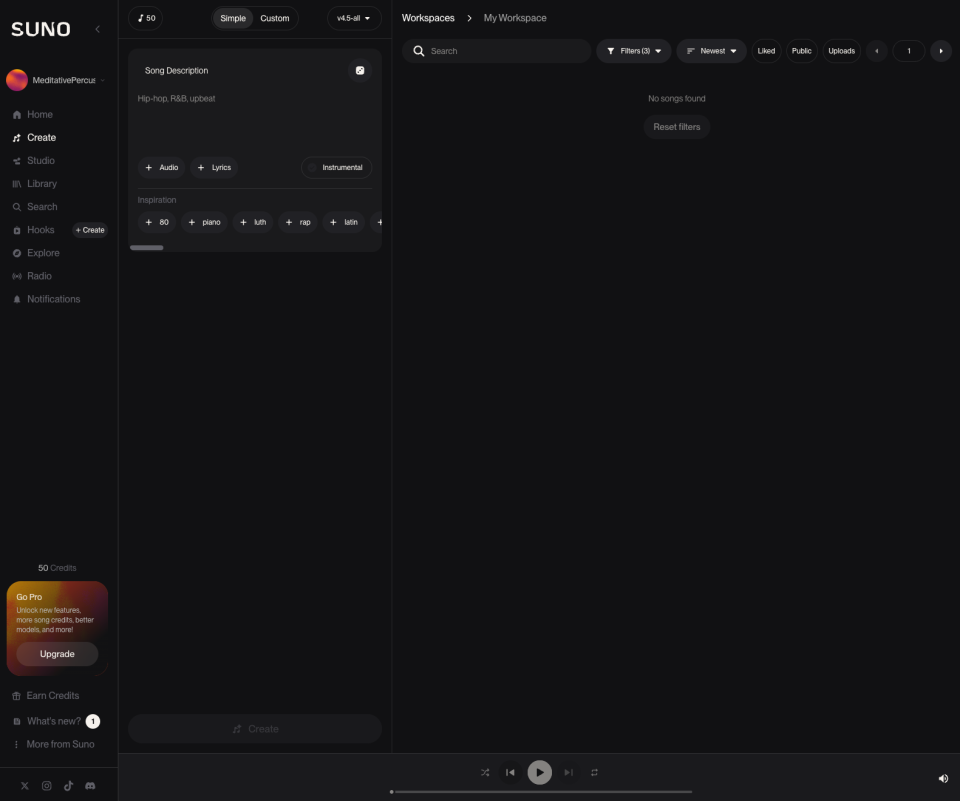The width and height of the screenshot is (960, 801).
Task: Open Earn Credits
Action: click(x=46, y=696)
